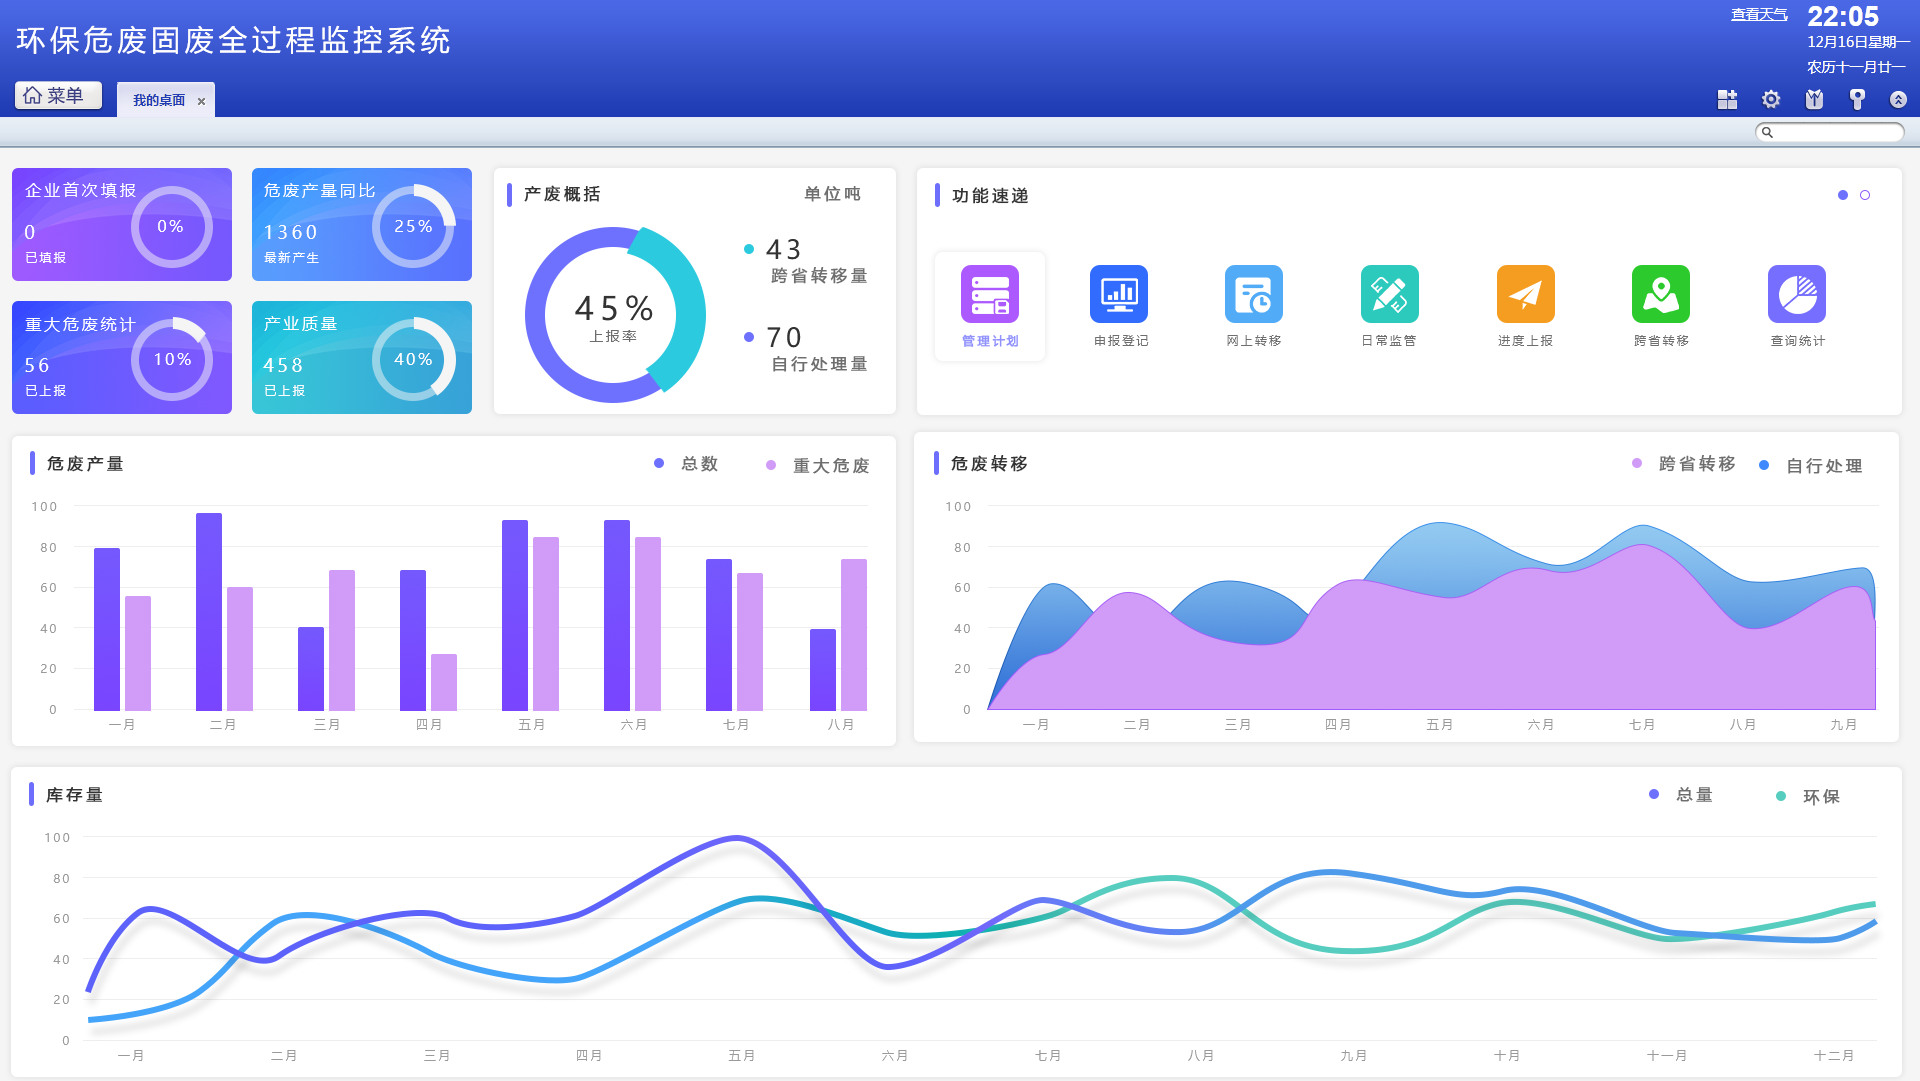Image resolution: width=1920 pixels, height=1081 pixels.
Task: Click the search input field
Action: click(x=1830, y=132)
